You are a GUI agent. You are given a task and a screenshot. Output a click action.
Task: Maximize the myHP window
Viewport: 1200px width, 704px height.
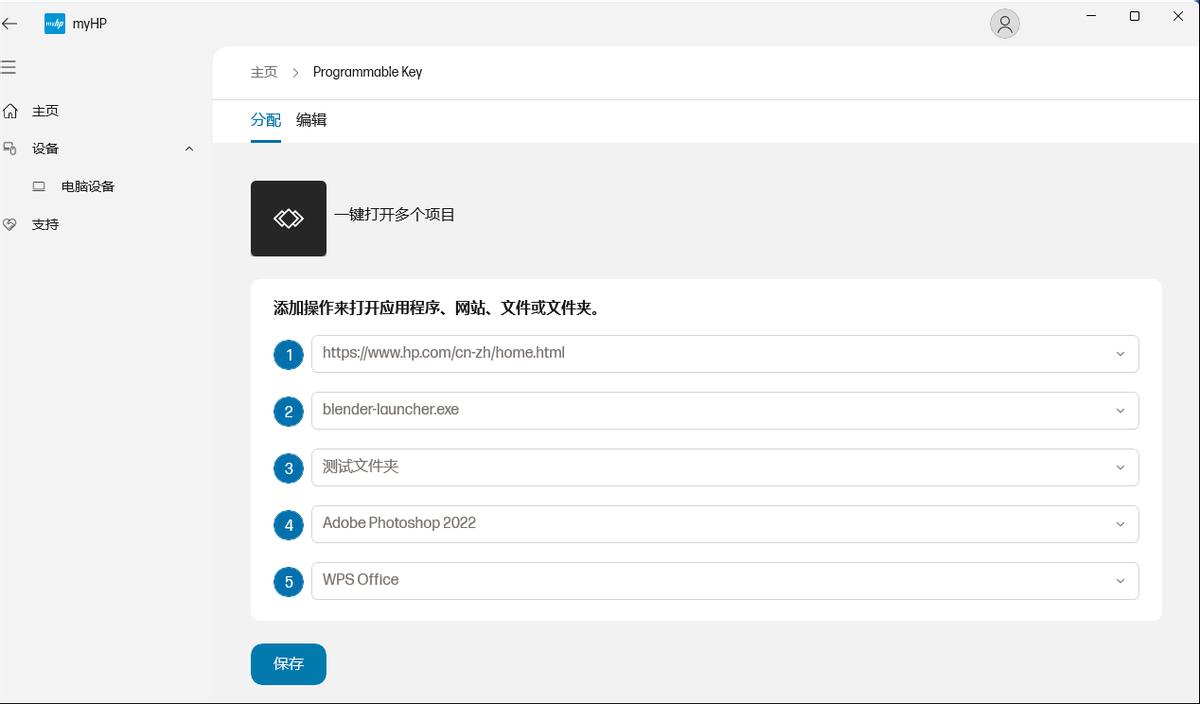point(1134,16)
